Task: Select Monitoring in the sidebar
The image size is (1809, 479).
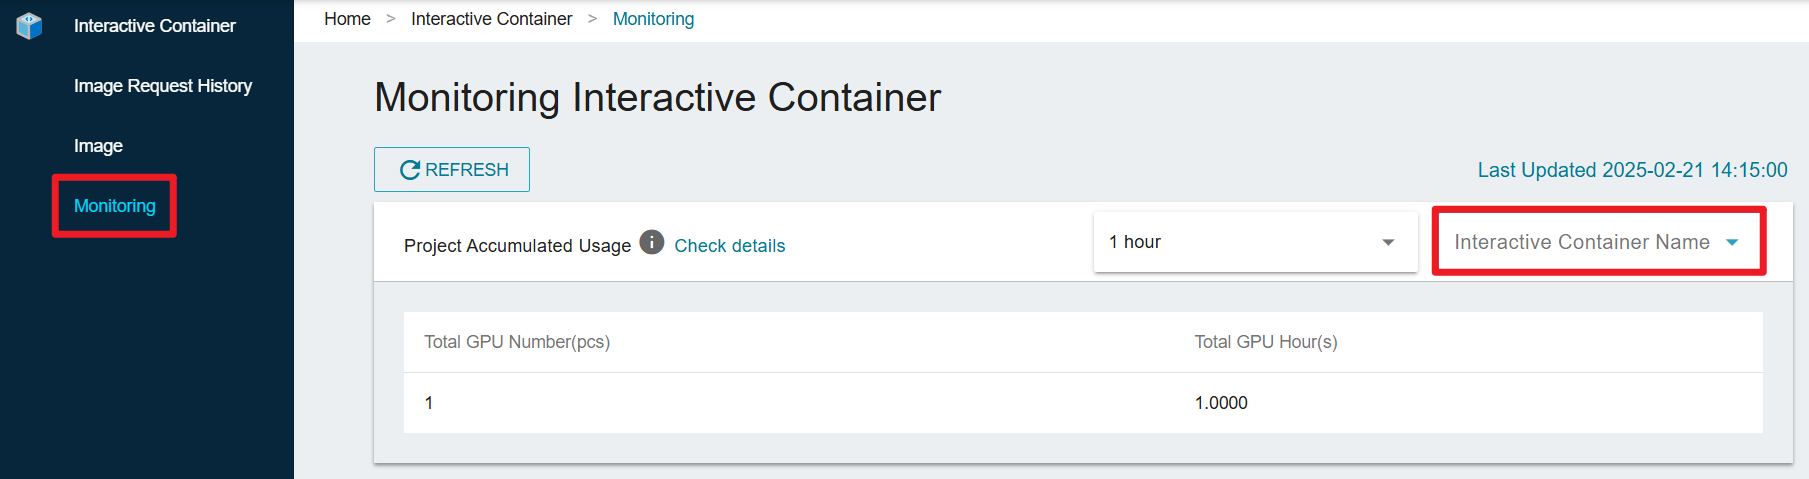Action: [x=115, y=206]
